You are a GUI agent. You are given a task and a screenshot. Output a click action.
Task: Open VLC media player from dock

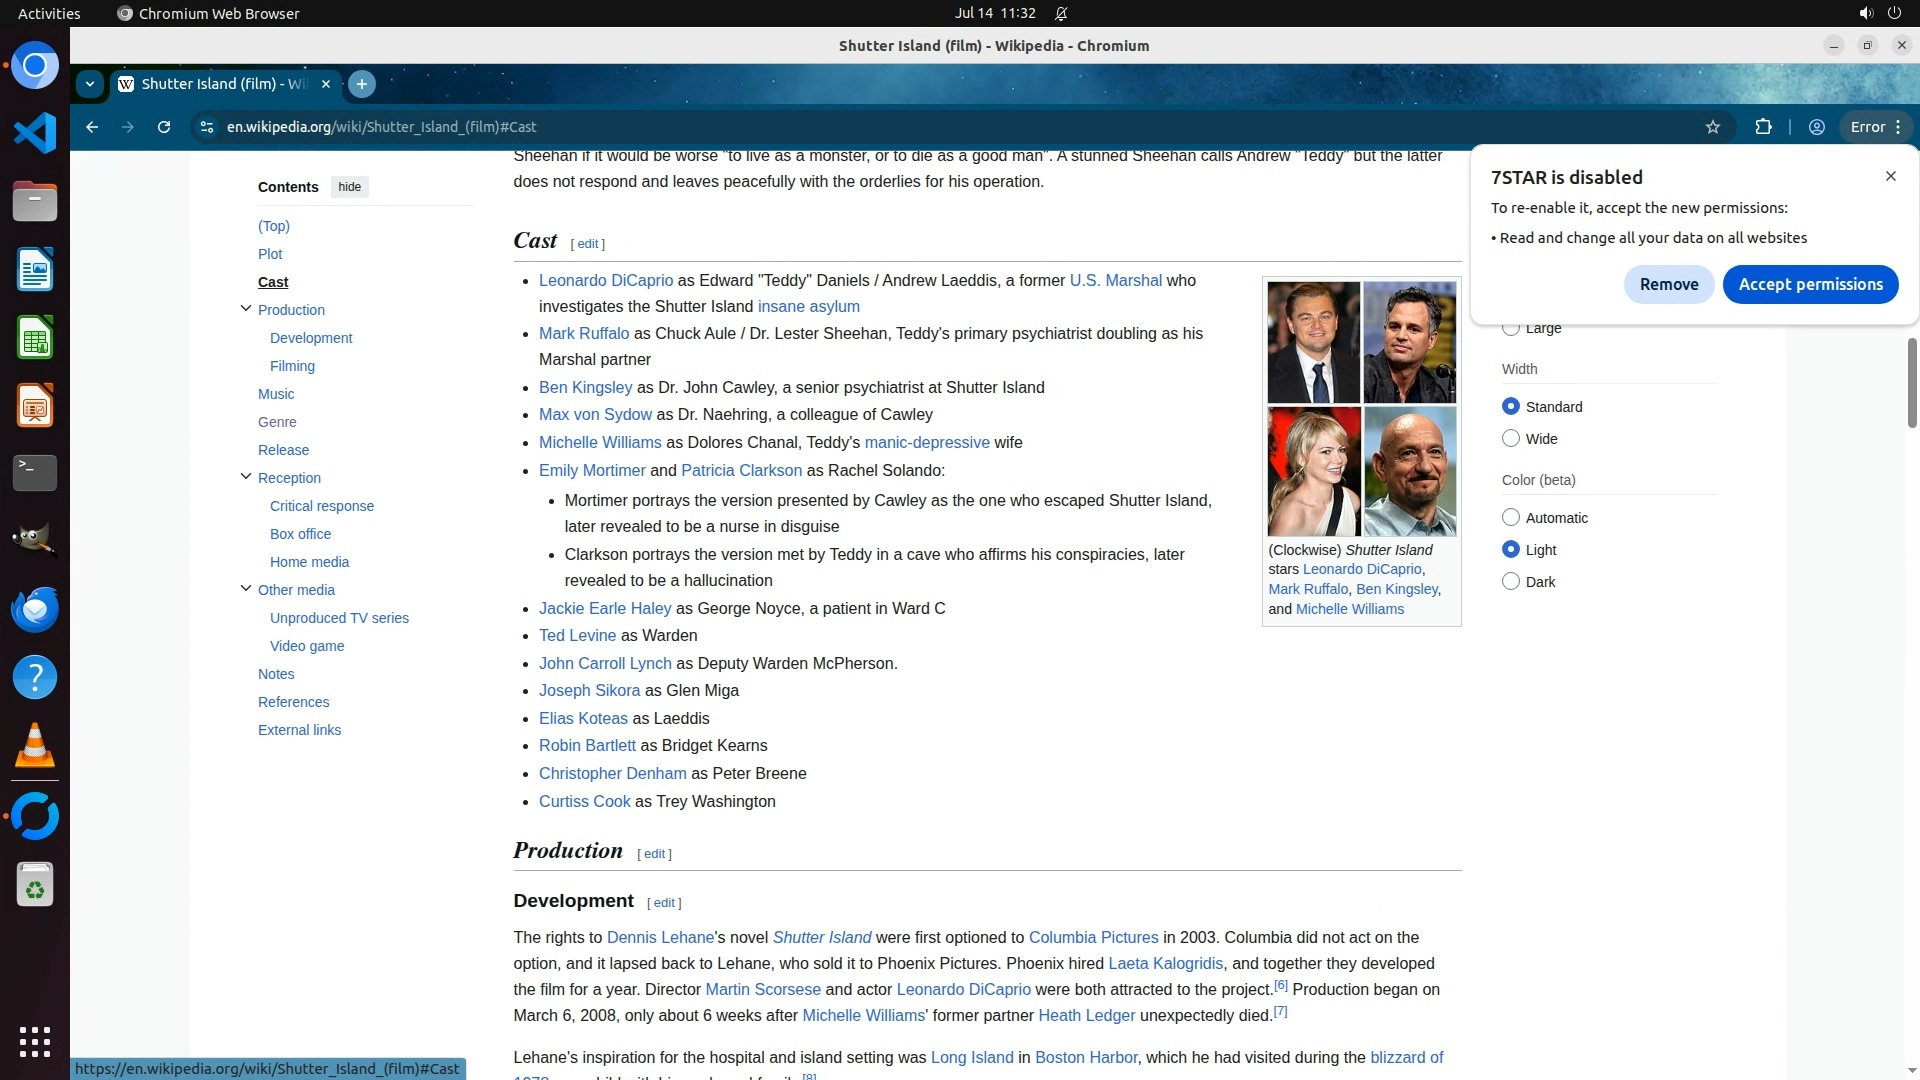(35, 746)
